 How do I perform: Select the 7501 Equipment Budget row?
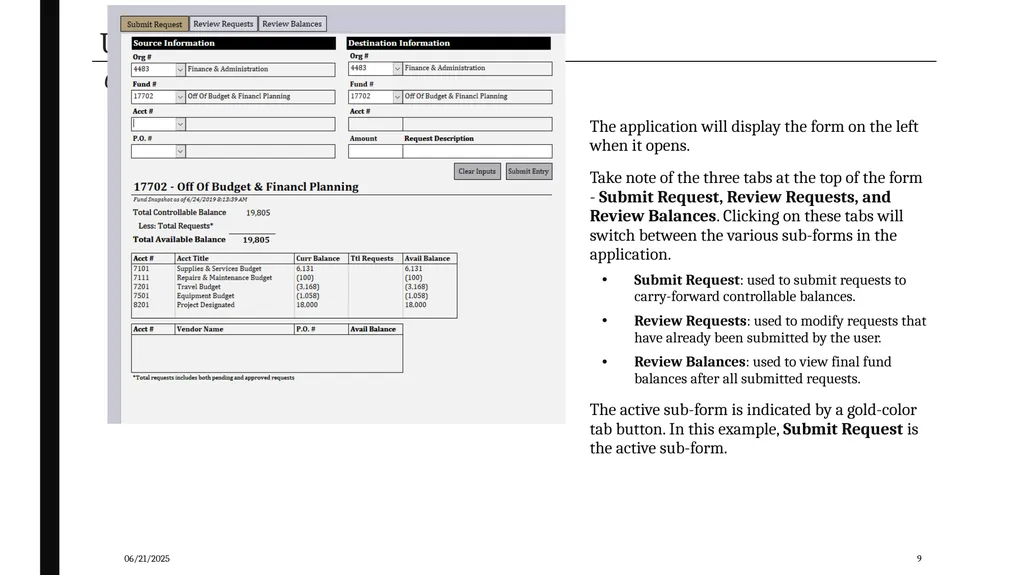pos(294,296)
